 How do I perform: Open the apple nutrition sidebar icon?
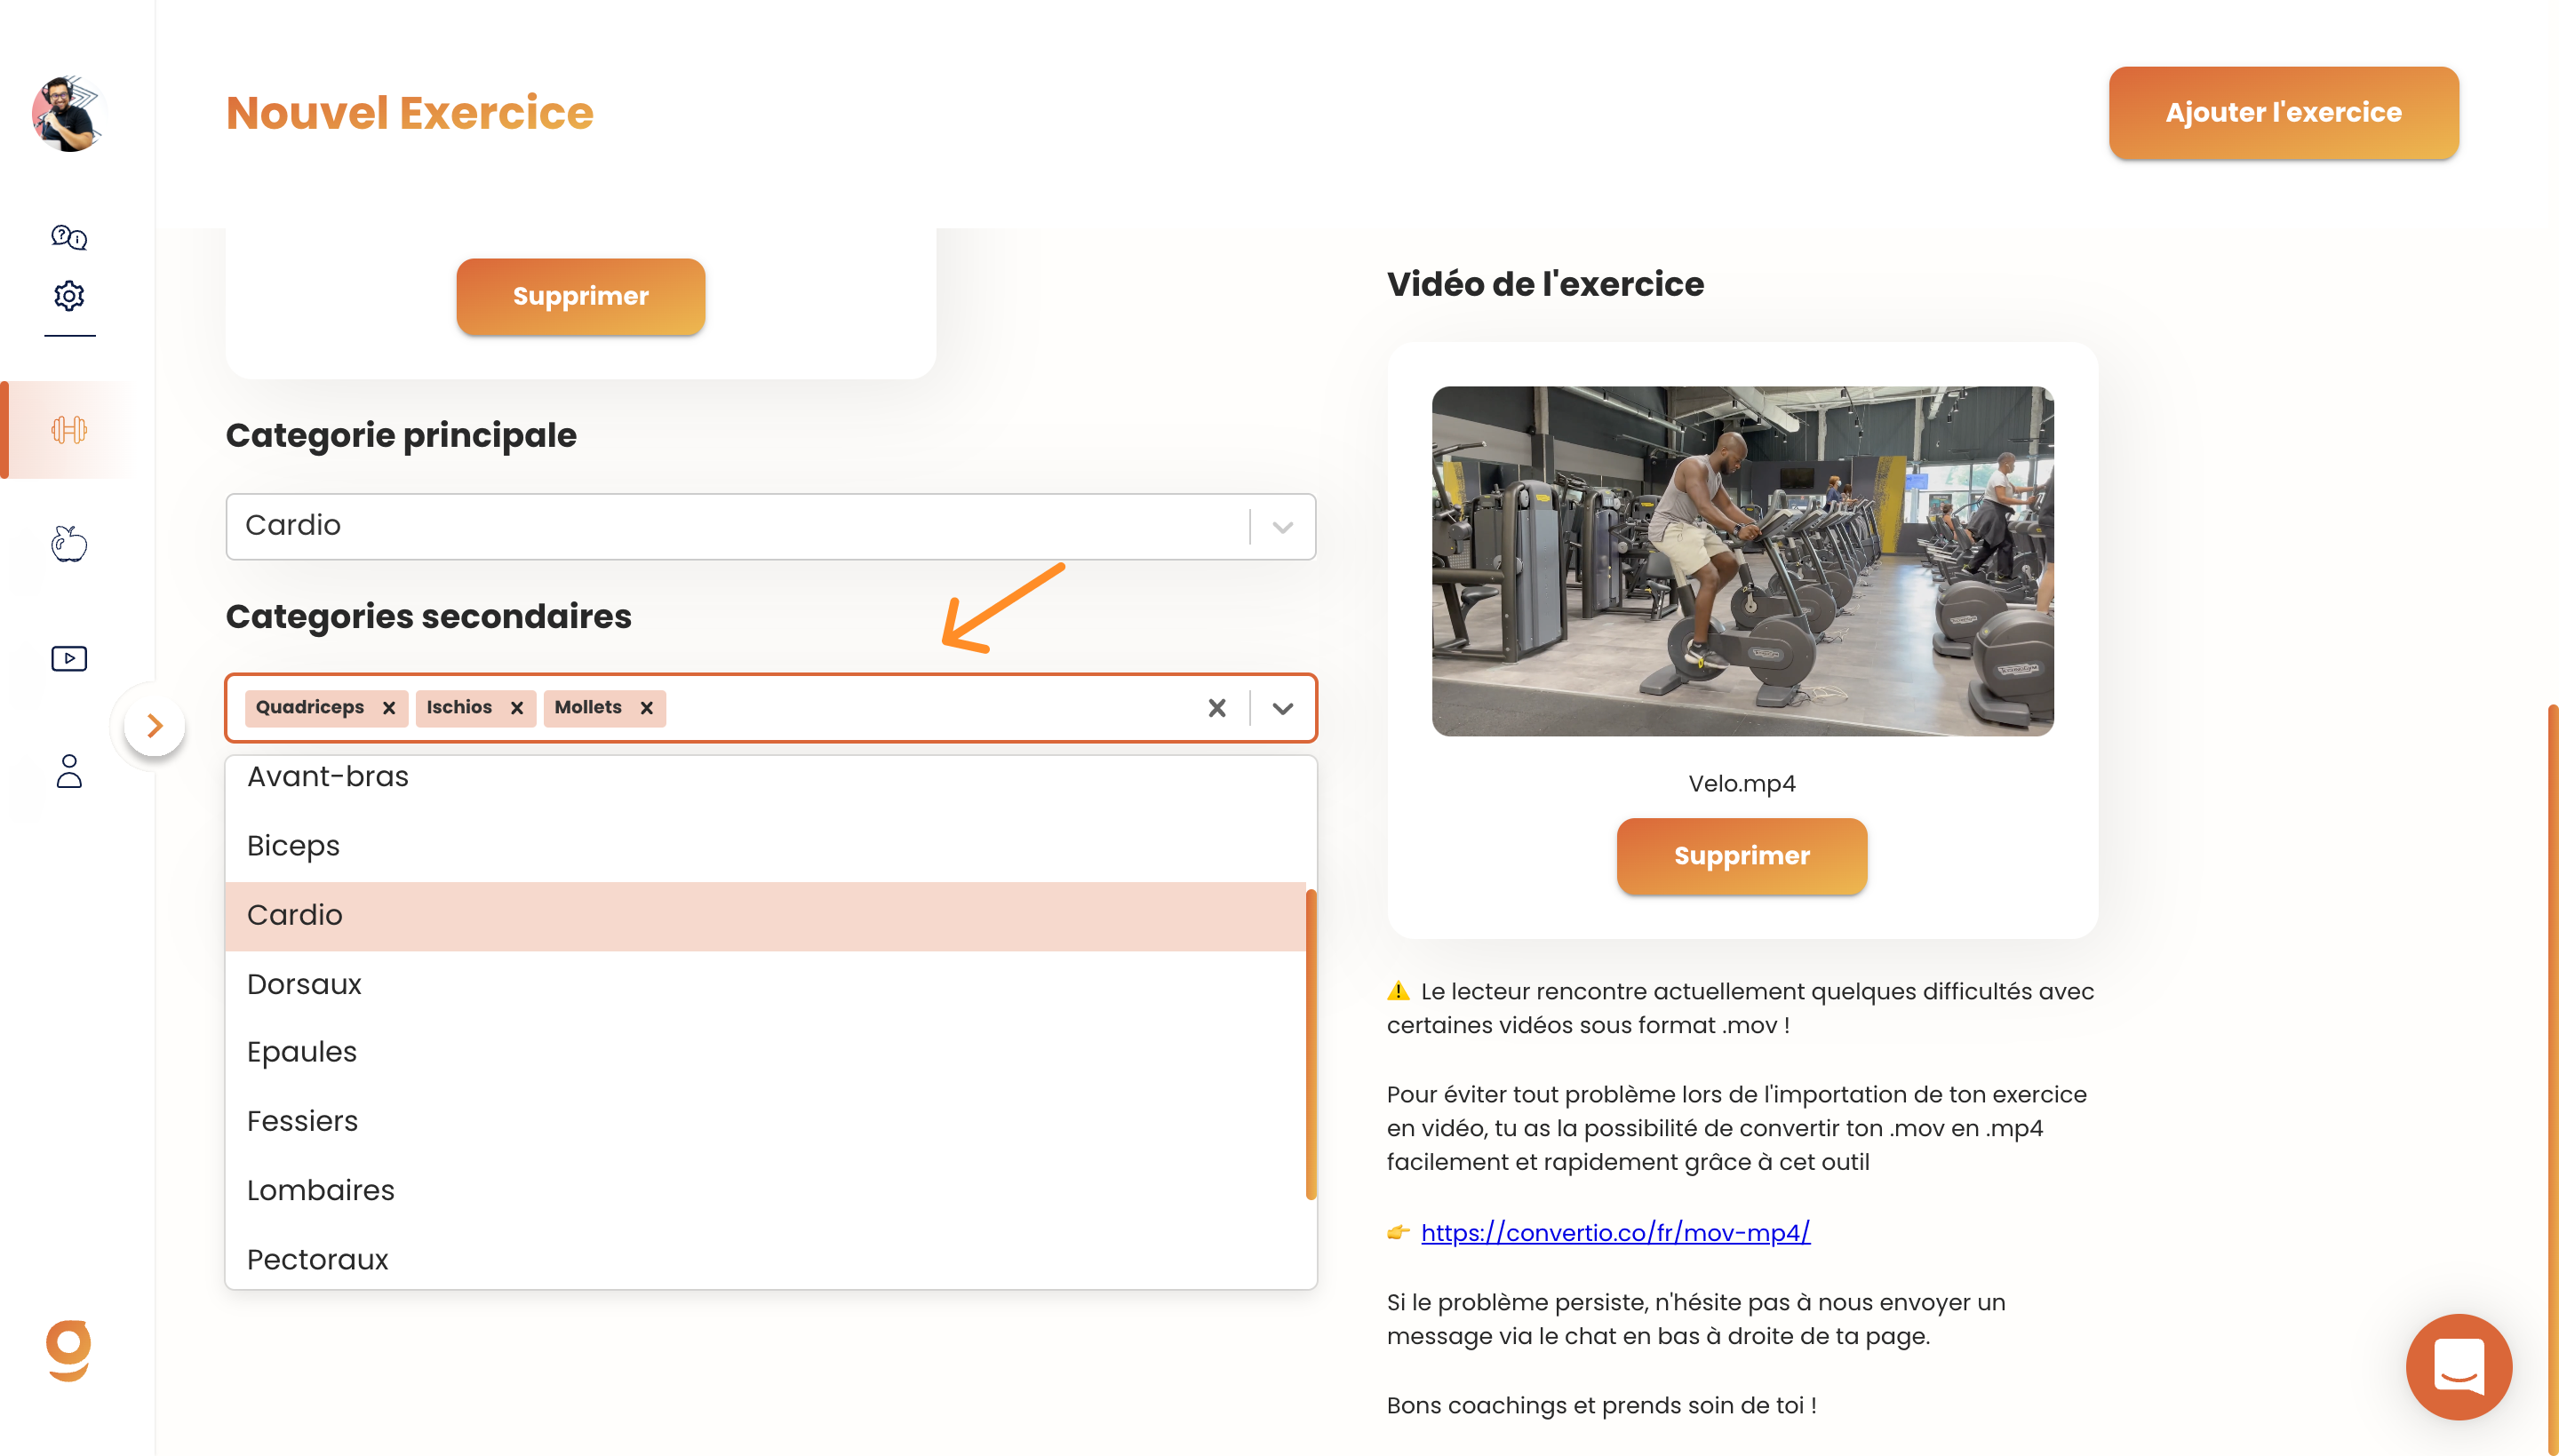69,543
